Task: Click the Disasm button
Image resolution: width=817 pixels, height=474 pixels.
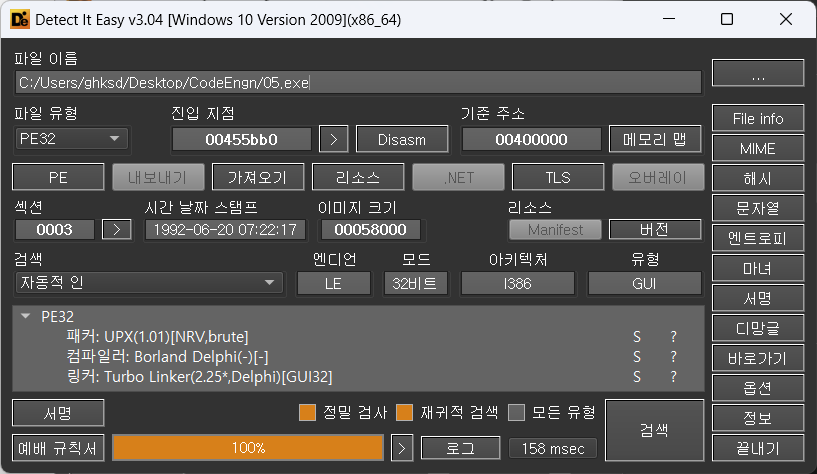Action: pyautogui.click(x=402, y=139)
